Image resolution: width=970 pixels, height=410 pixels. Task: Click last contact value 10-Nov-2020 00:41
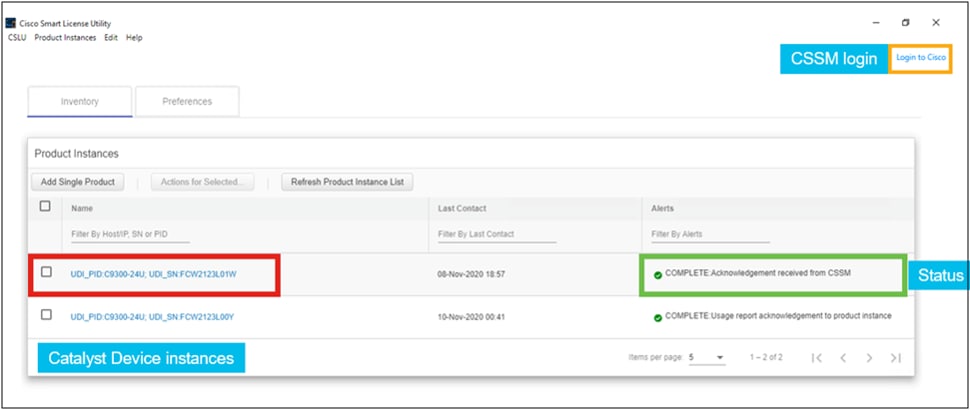(x=471, y=317)
